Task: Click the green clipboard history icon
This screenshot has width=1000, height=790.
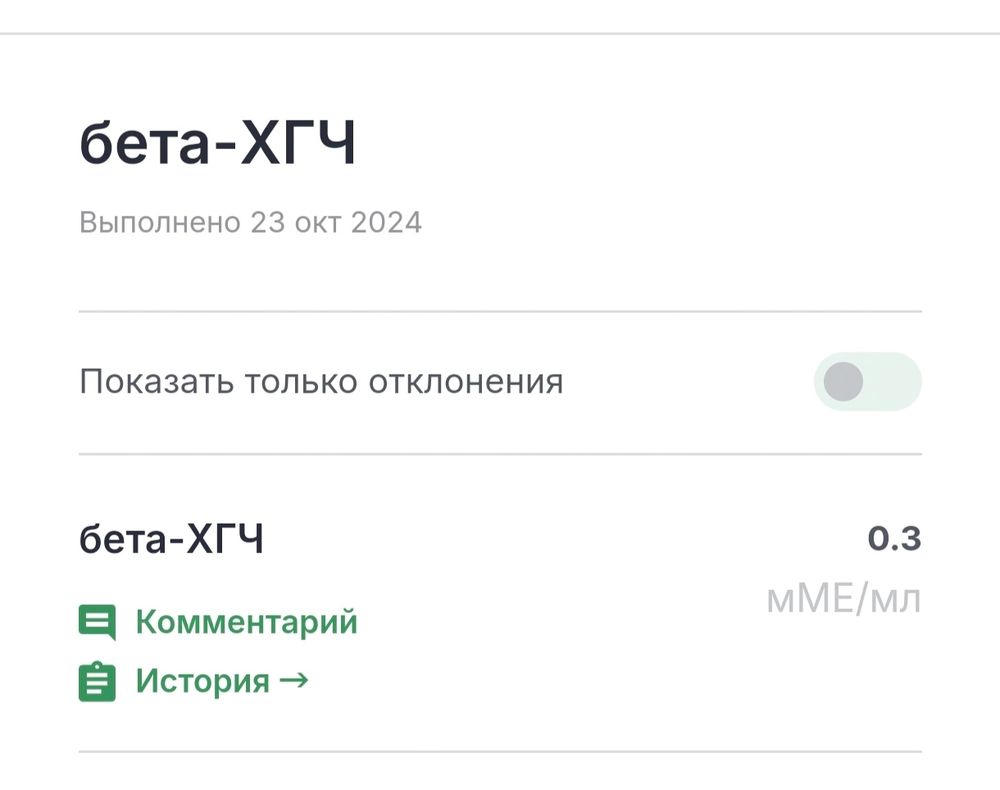Action: pos(97,681)
